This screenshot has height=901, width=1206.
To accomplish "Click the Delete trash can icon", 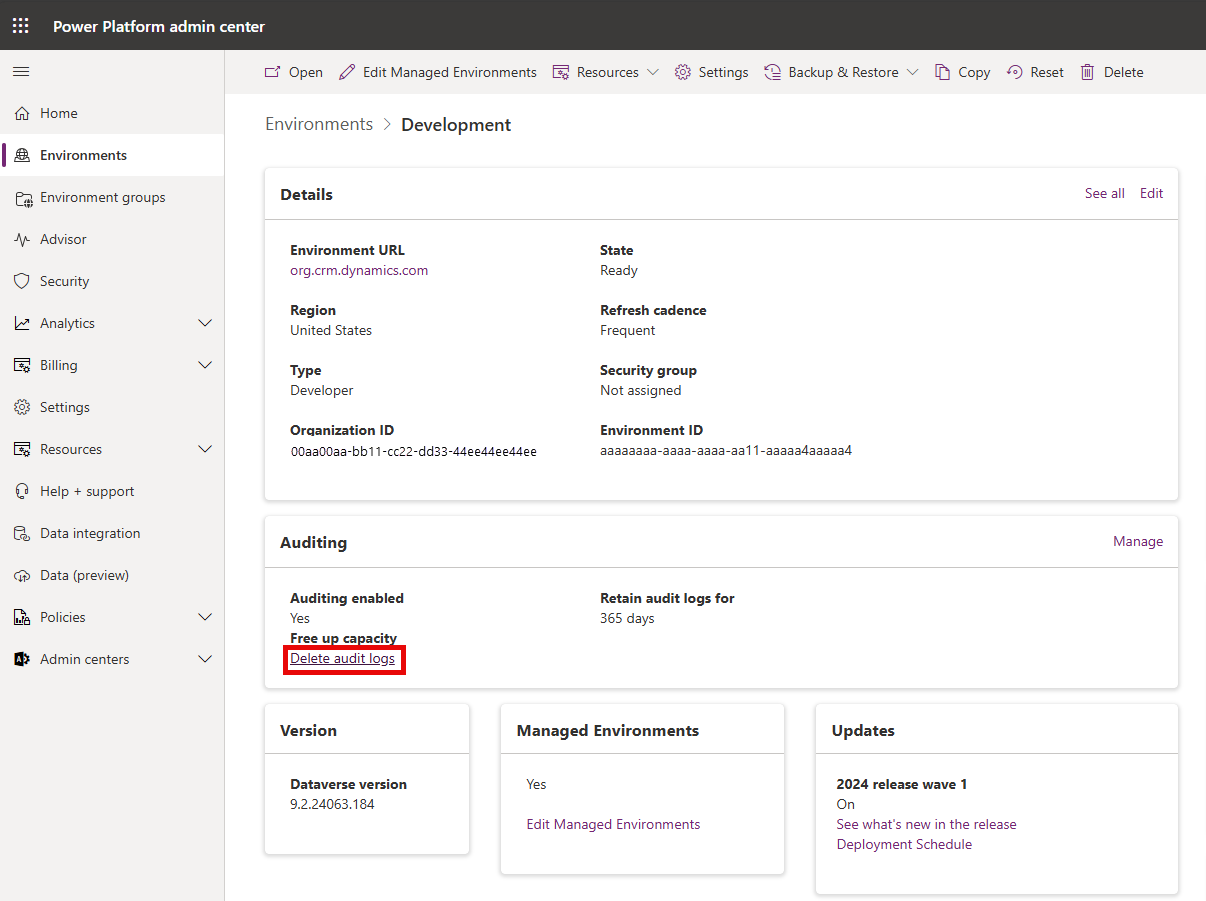I will tap(1087, 72).
